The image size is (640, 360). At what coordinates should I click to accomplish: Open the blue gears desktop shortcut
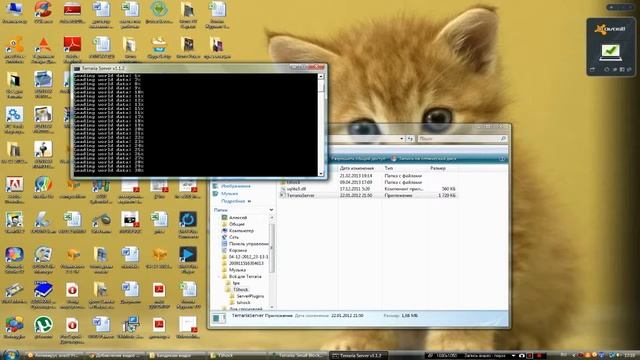pyautogui.click(x=14, y=118)
